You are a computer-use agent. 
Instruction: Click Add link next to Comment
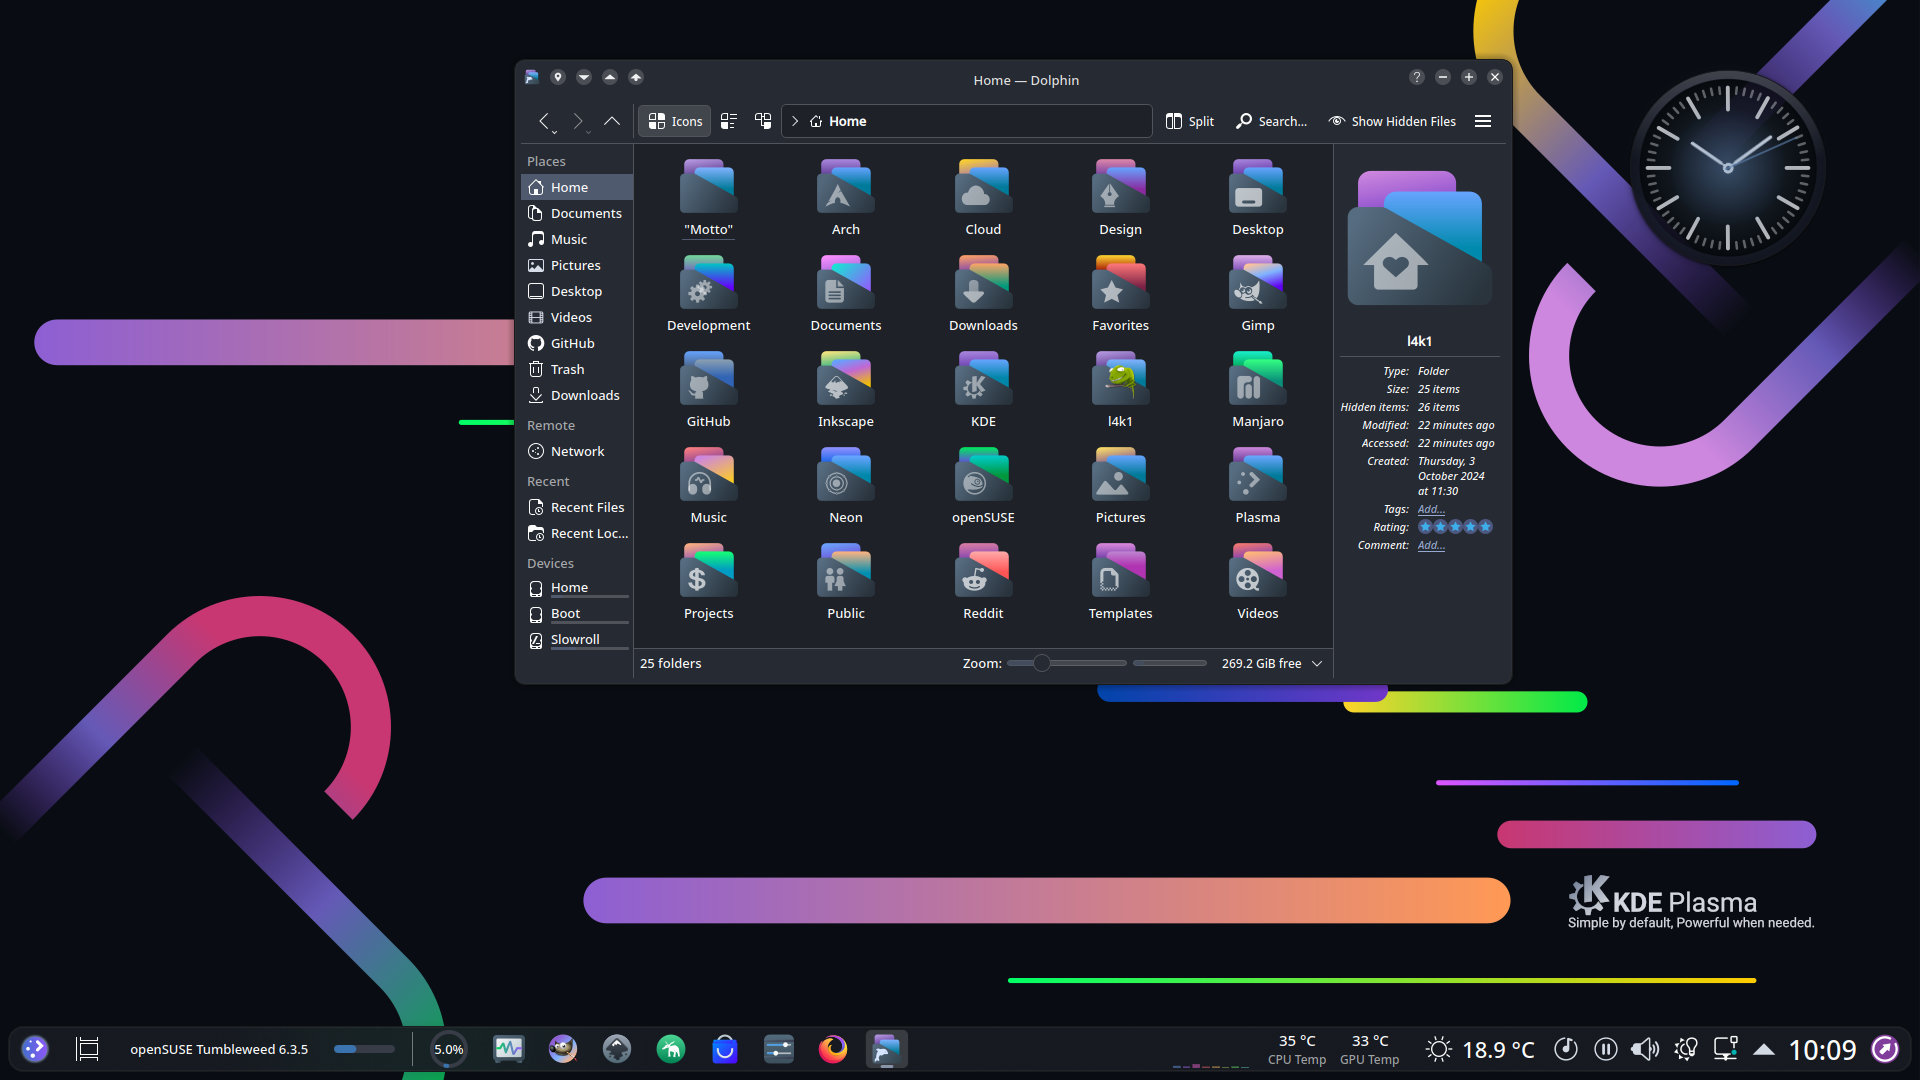(1431, 545)
